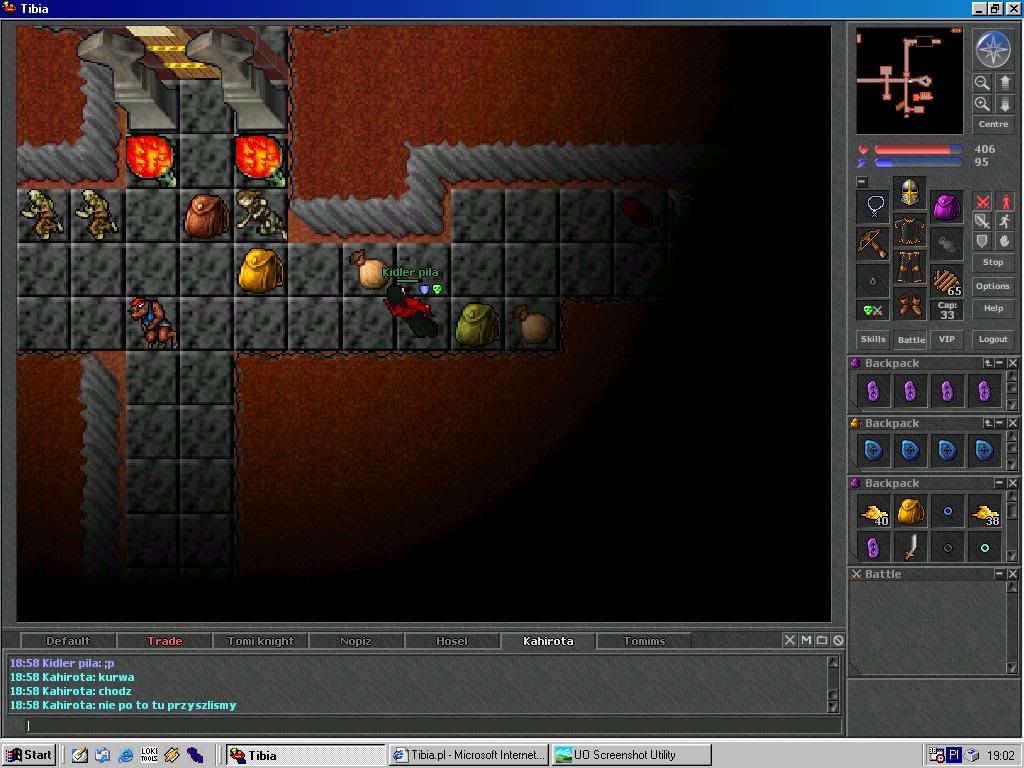The width and height of the screenshot is (1024, 768).
Task: Click the amulet necklace slot
Action: (x=874, y=207)
